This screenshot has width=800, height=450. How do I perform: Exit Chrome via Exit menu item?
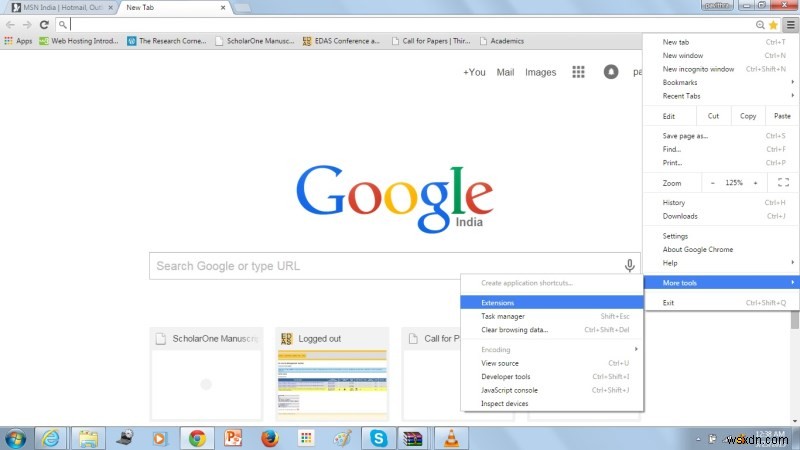point(721,303)
